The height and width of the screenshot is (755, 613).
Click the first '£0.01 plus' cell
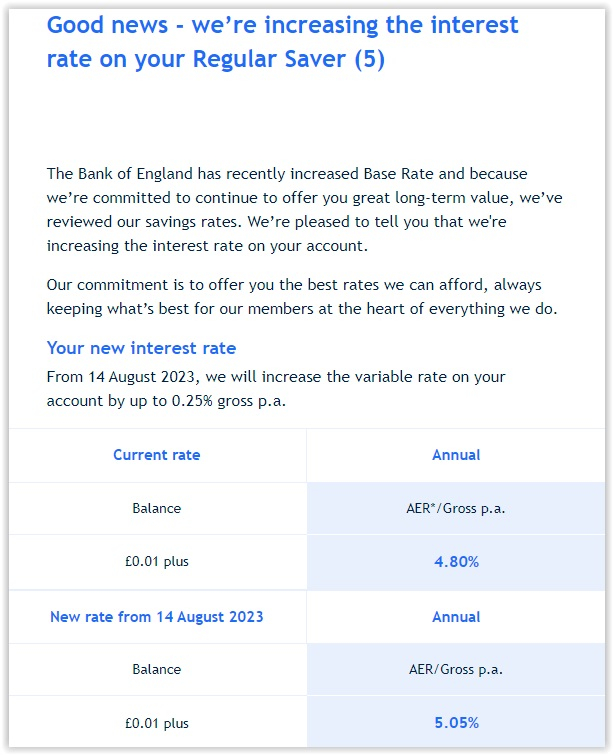(157, 561)
